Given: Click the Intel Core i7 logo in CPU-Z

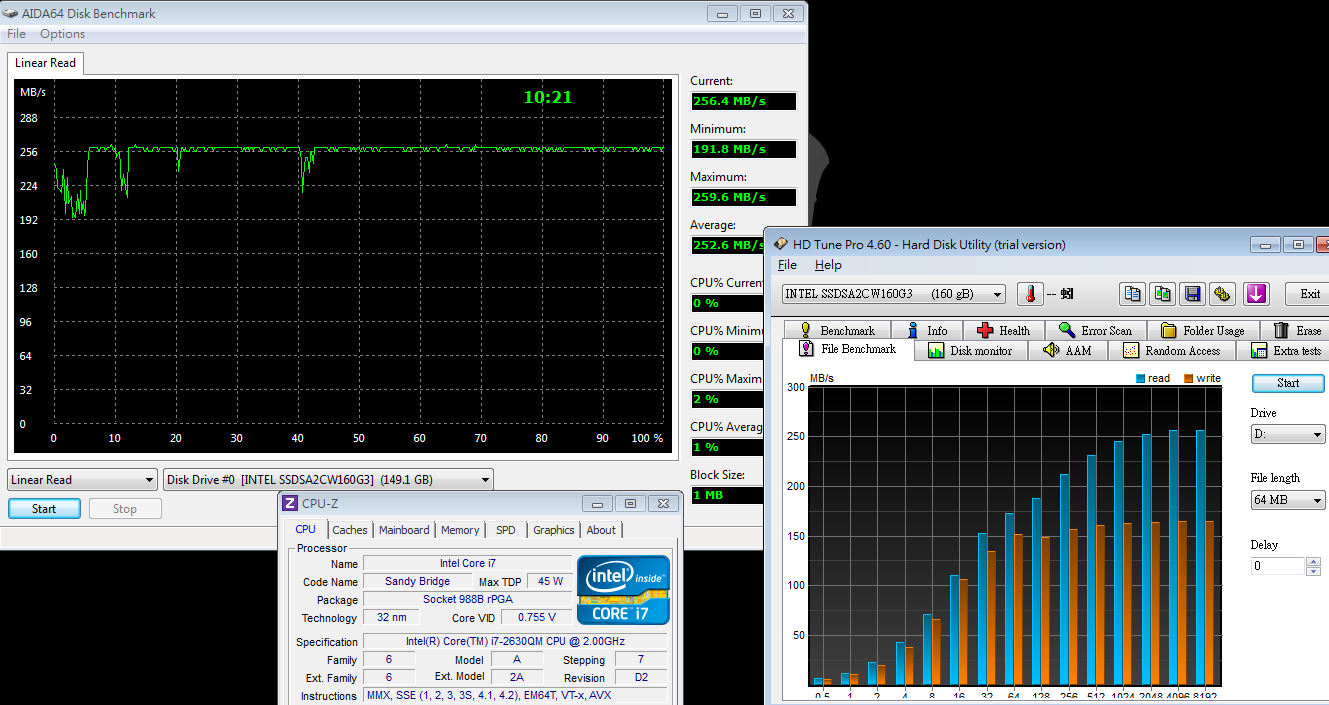Looking at the screenshot, I should (623, 590).
